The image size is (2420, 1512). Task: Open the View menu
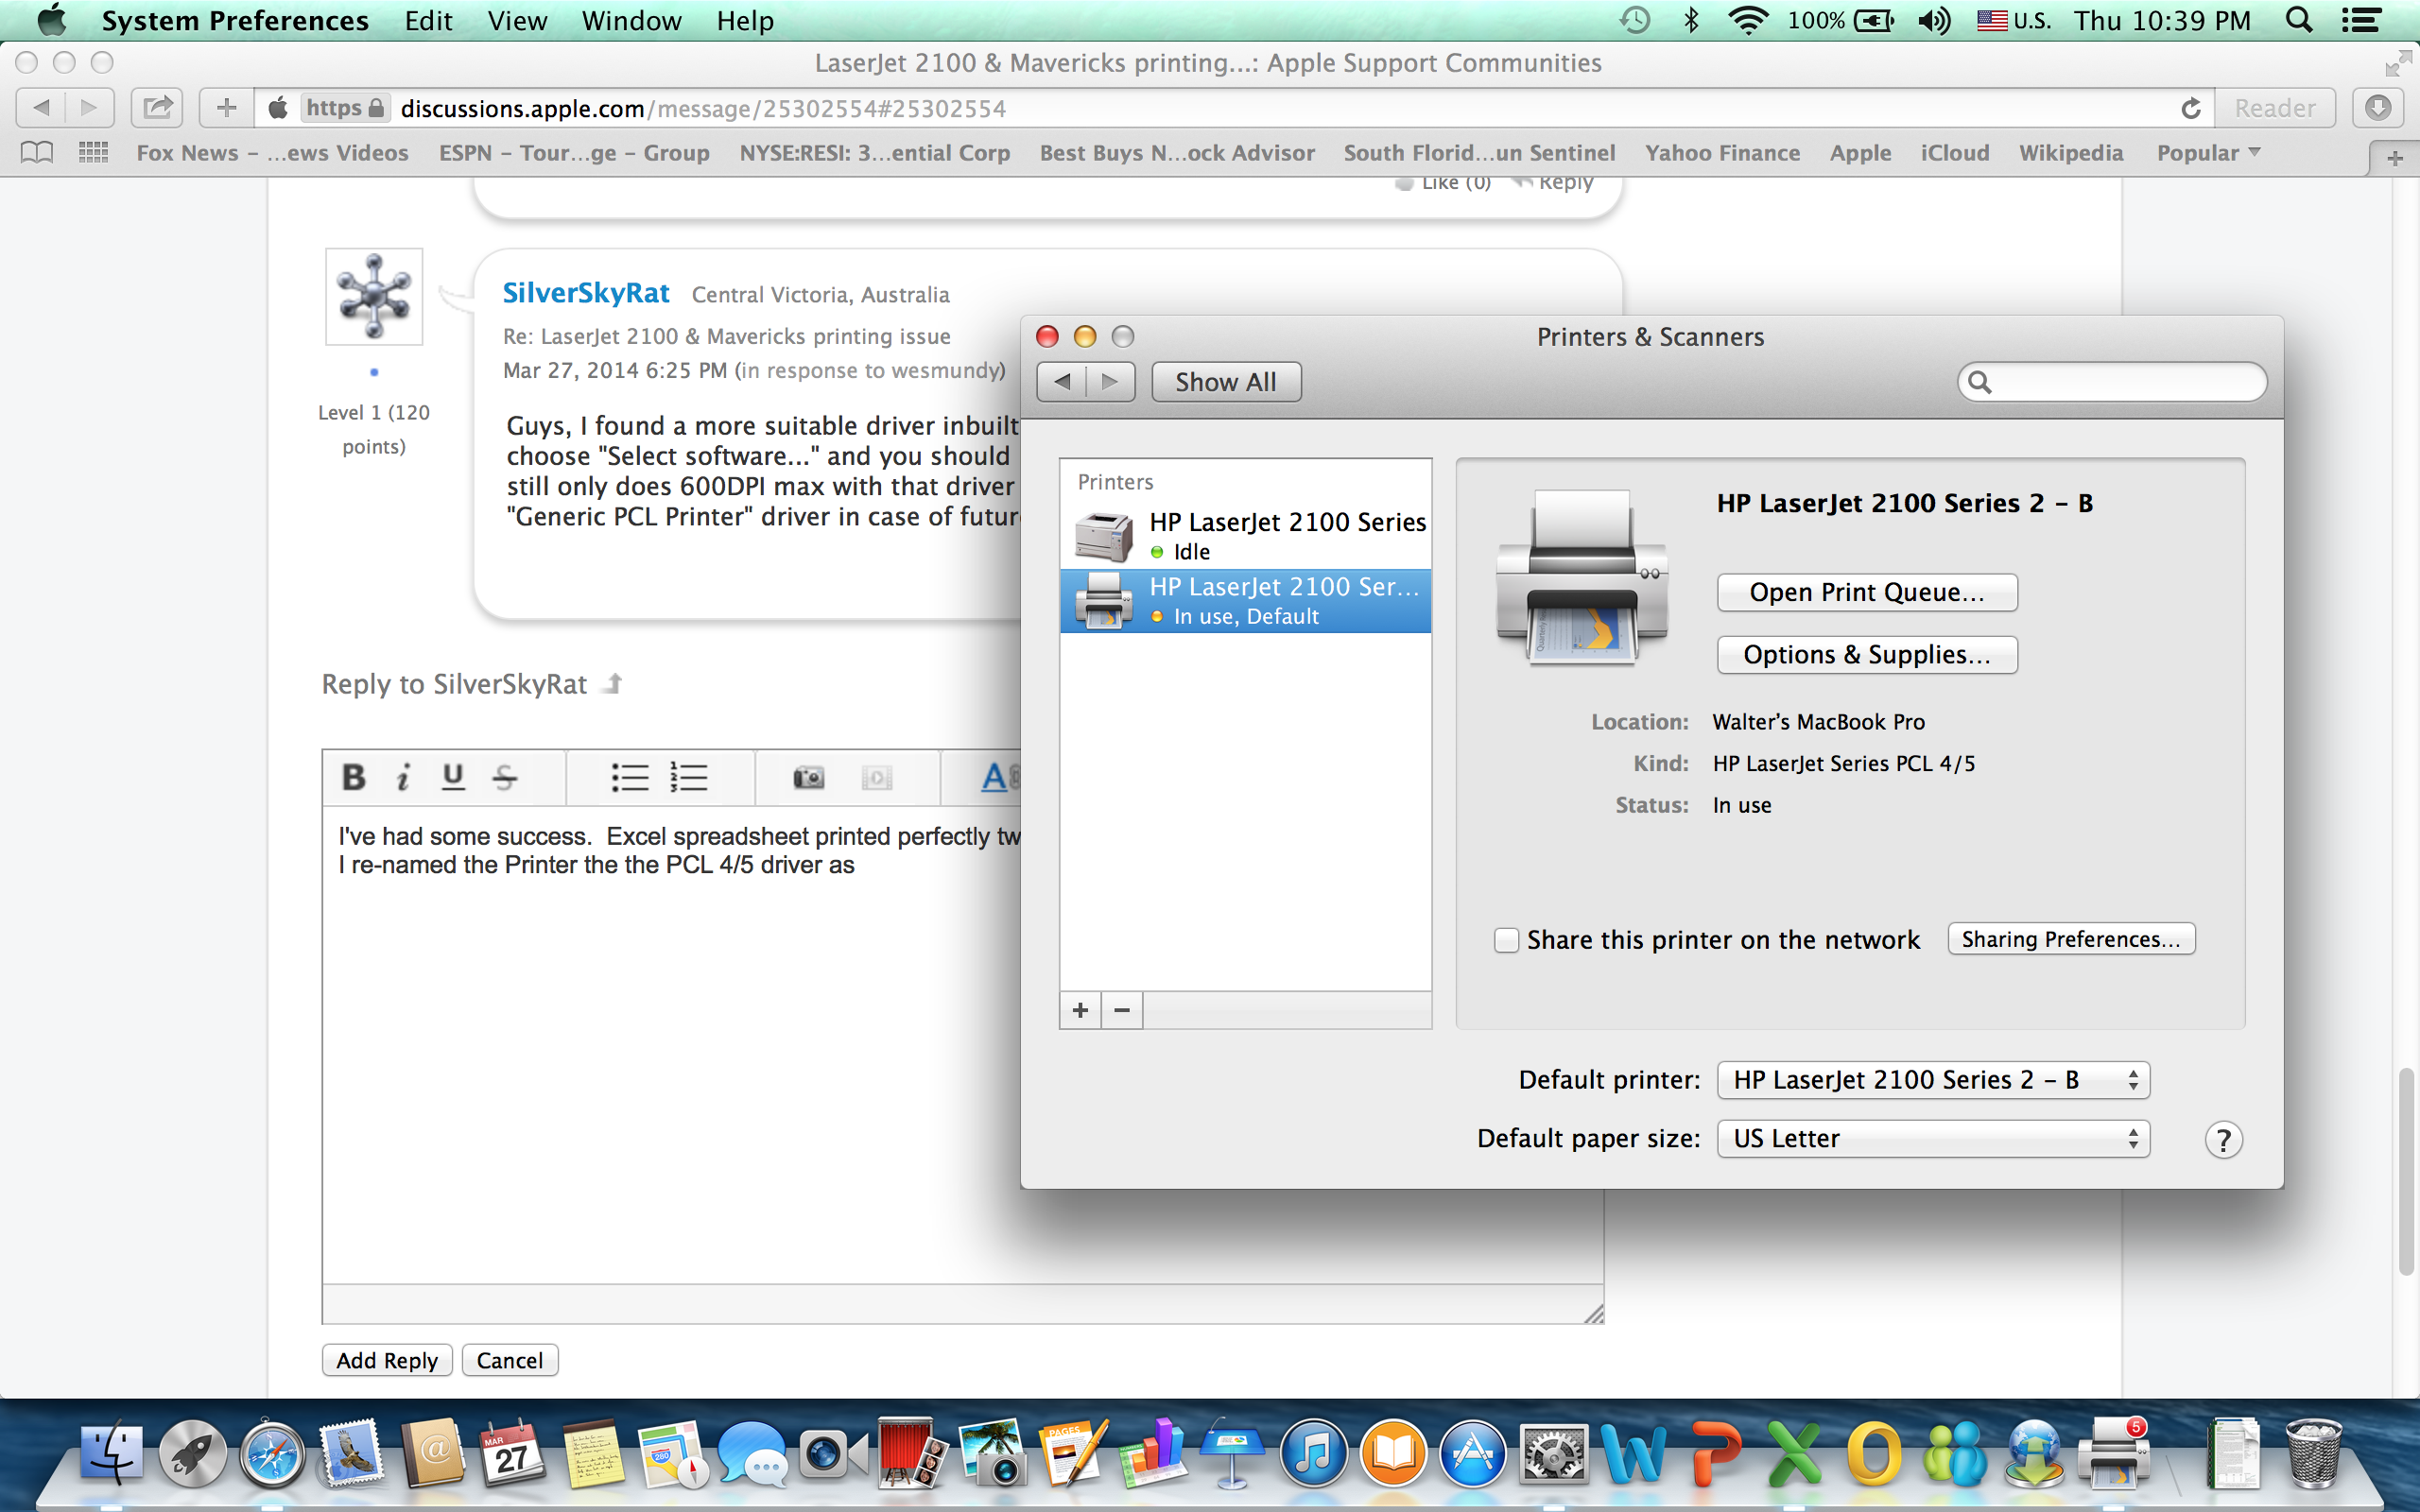(x=517, y=21)
